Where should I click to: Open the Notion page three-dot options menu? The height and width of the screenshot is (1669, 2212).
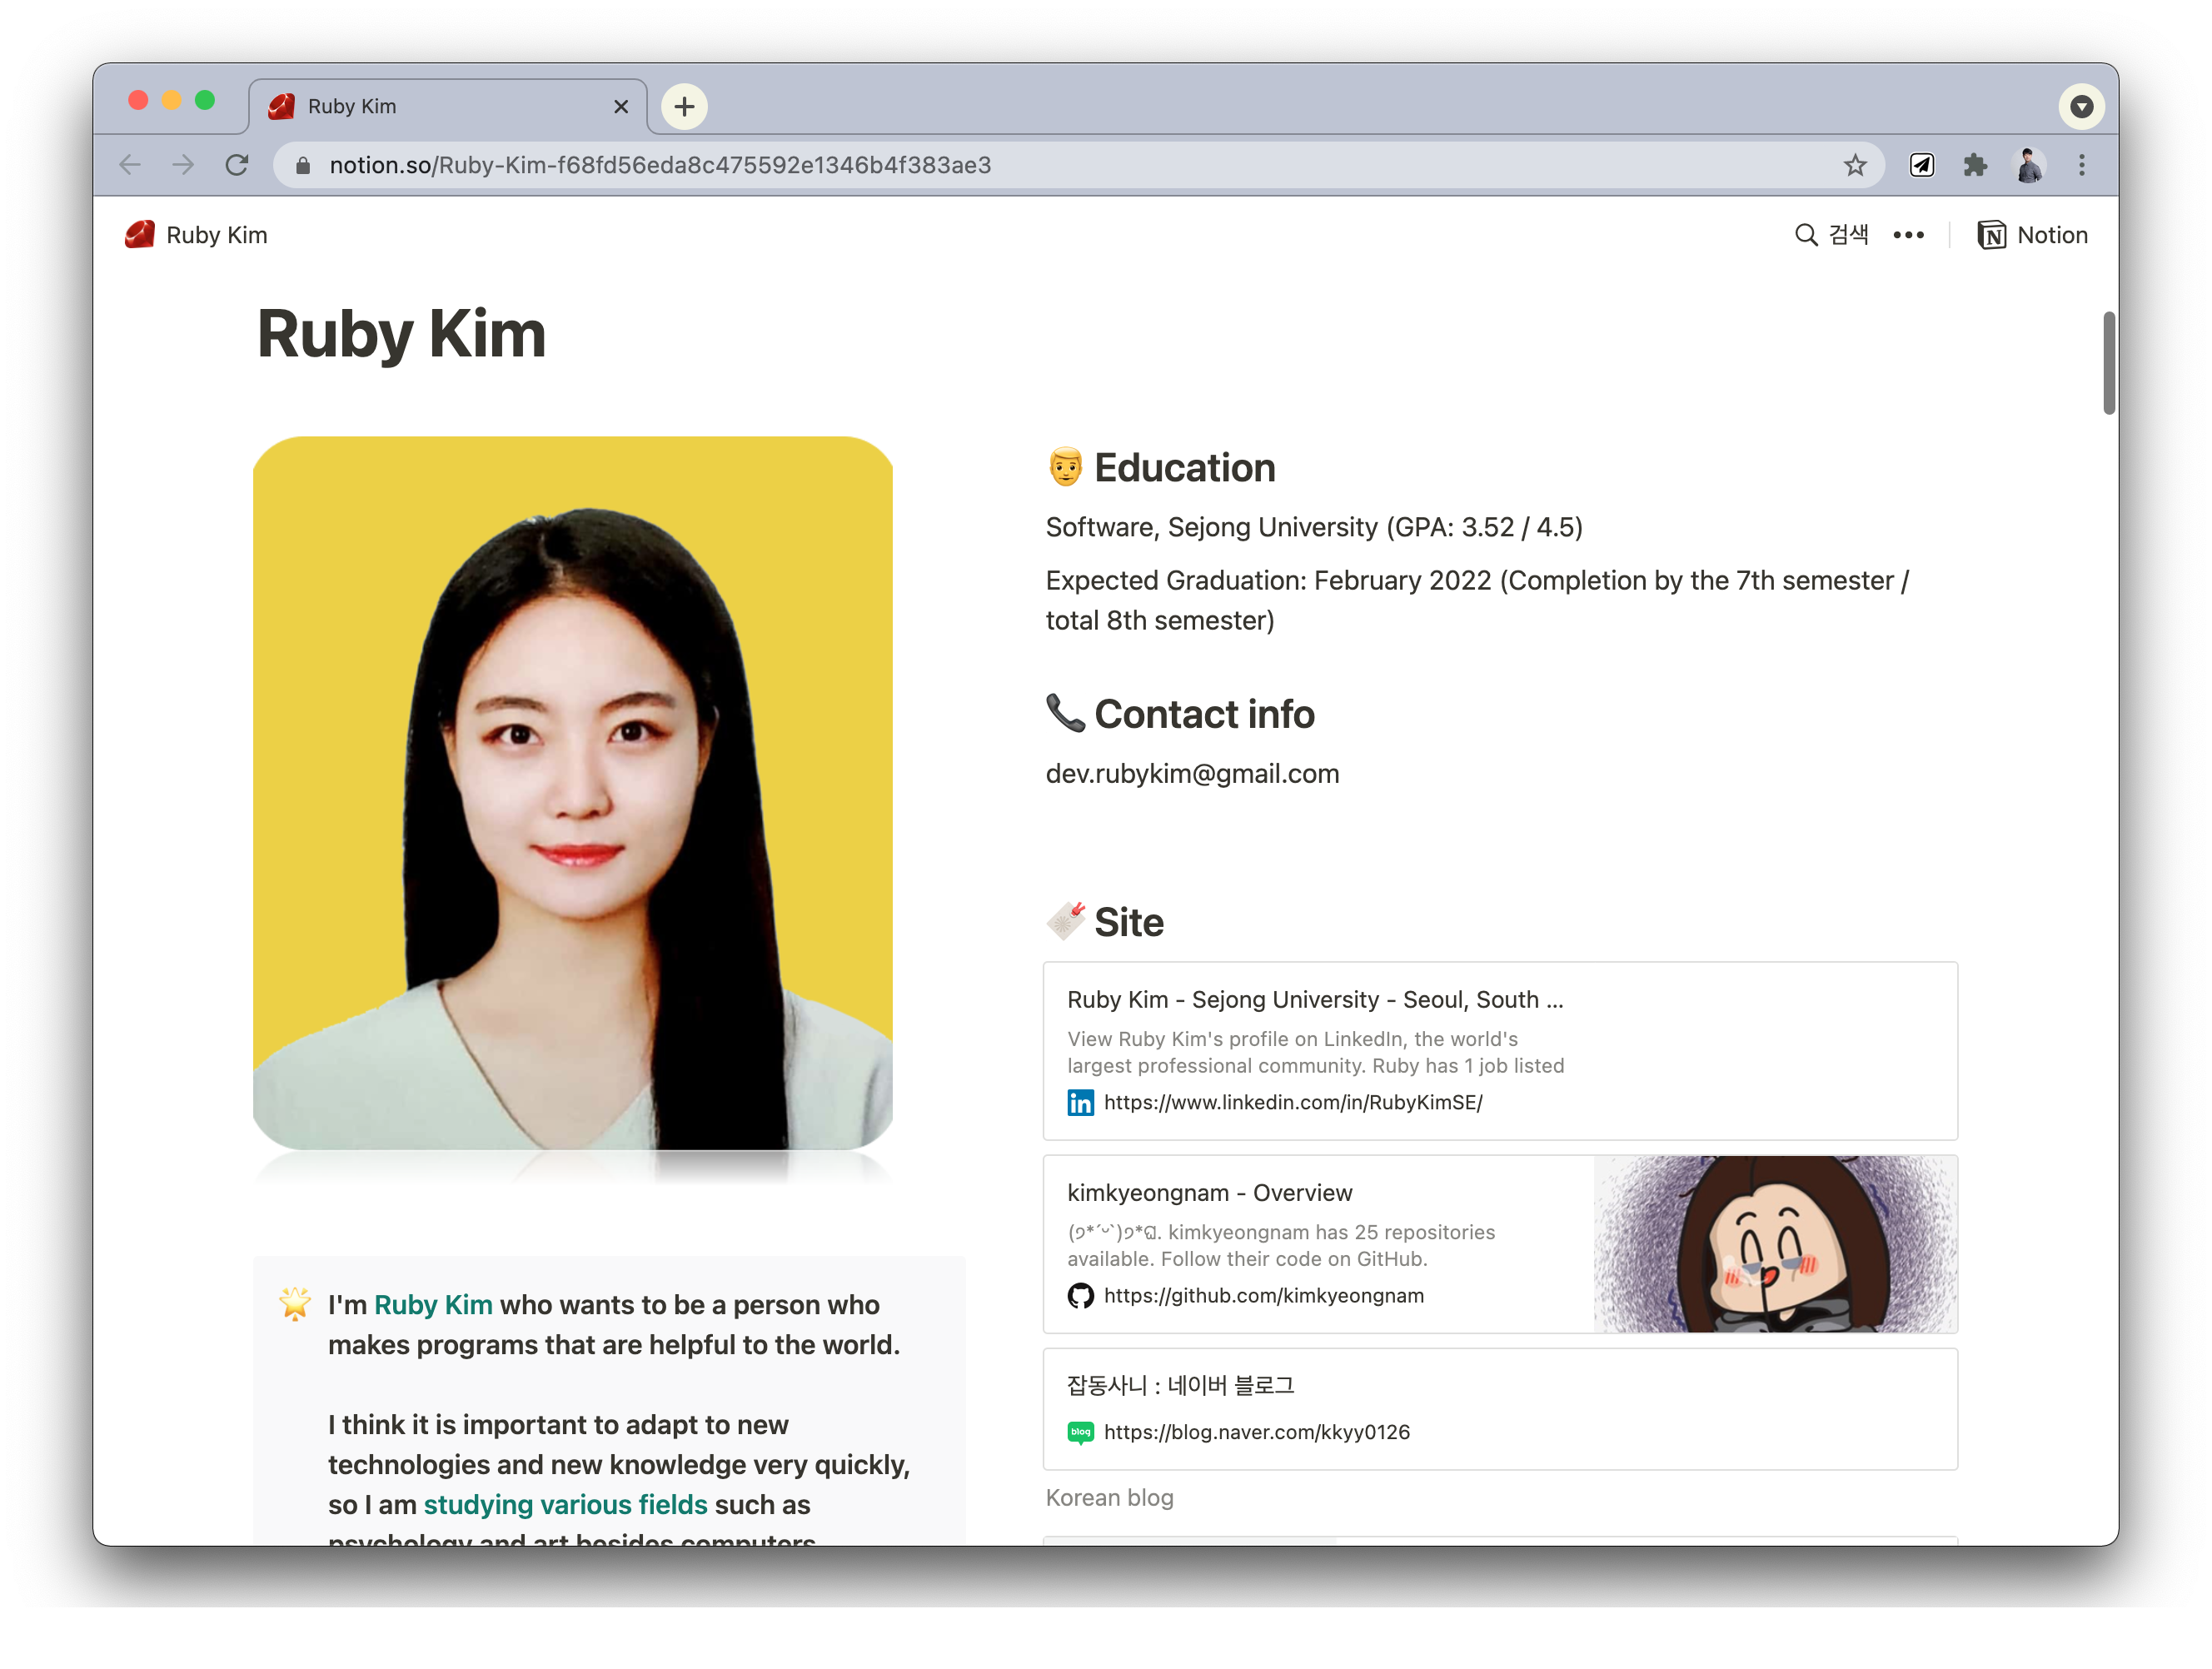[1908, 235]
